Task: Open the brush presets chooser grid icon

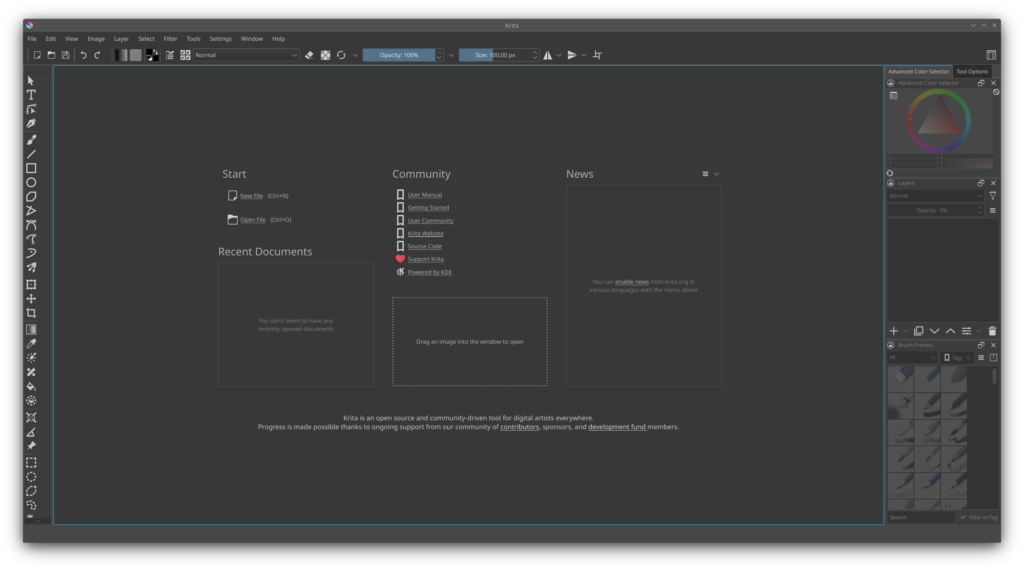Action: click(185, 55)
